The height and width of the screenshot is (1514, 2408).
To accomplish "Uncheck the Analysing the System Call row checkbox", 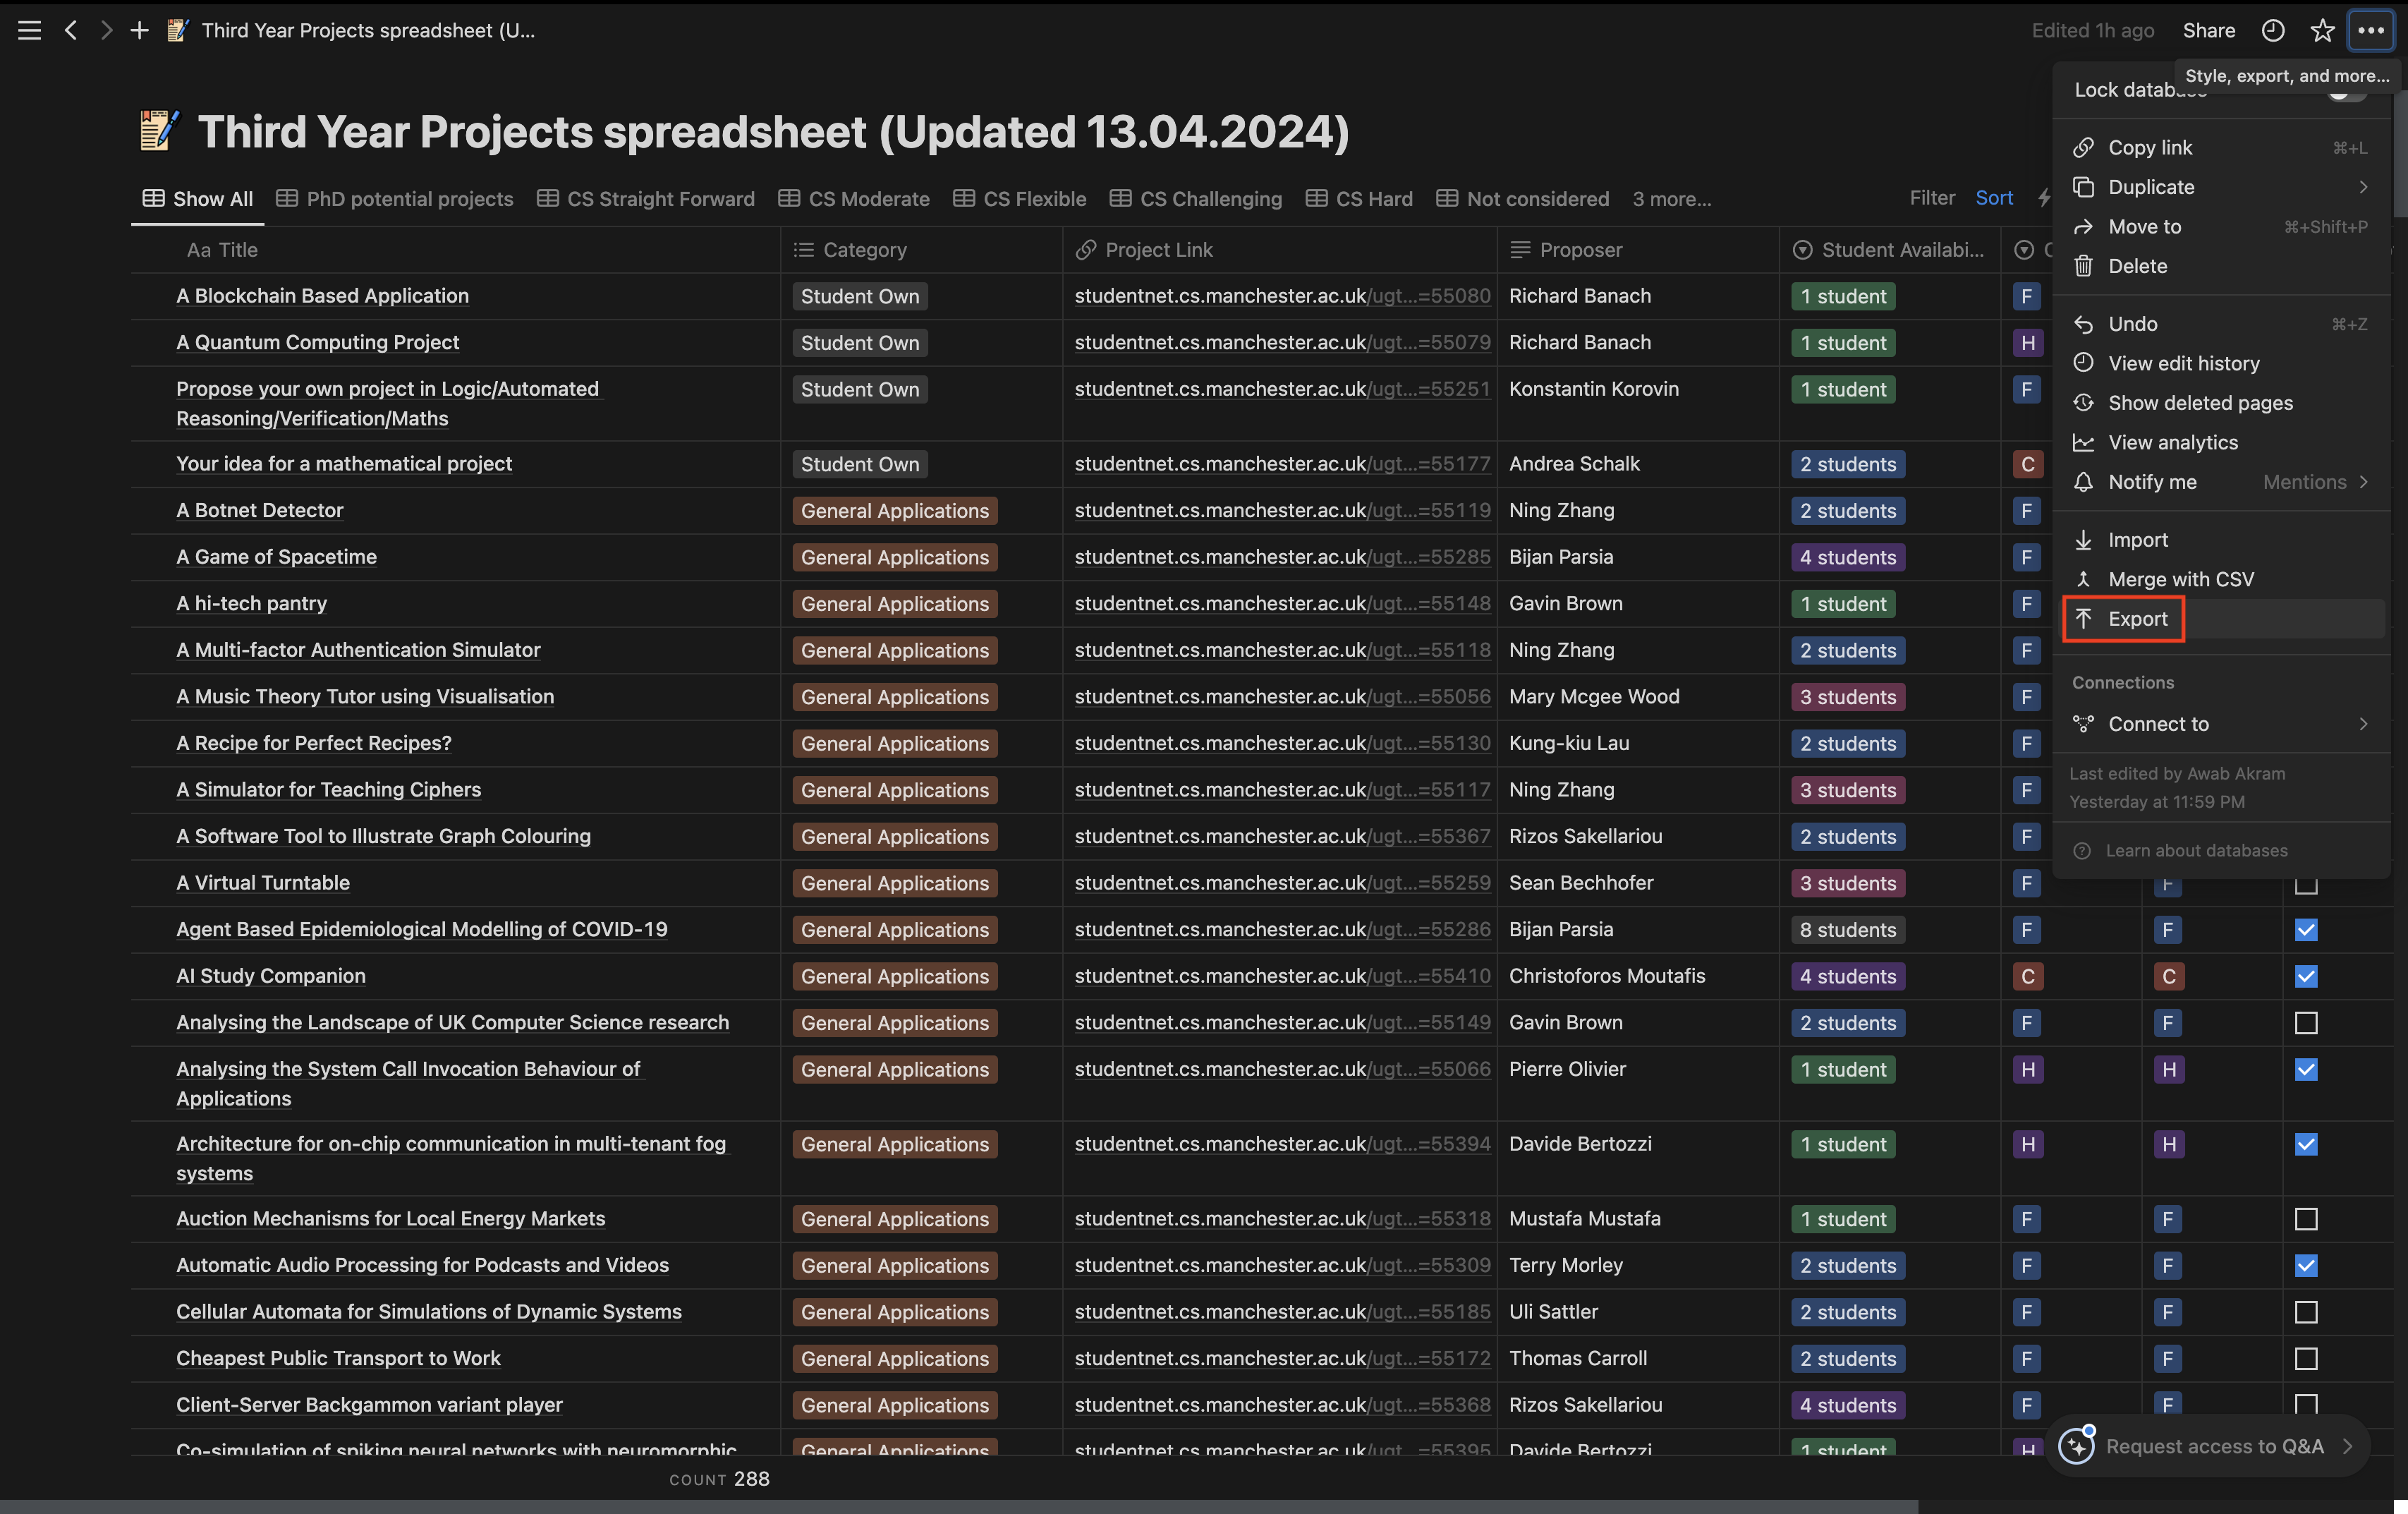I will click(x=2306, y=1070).
